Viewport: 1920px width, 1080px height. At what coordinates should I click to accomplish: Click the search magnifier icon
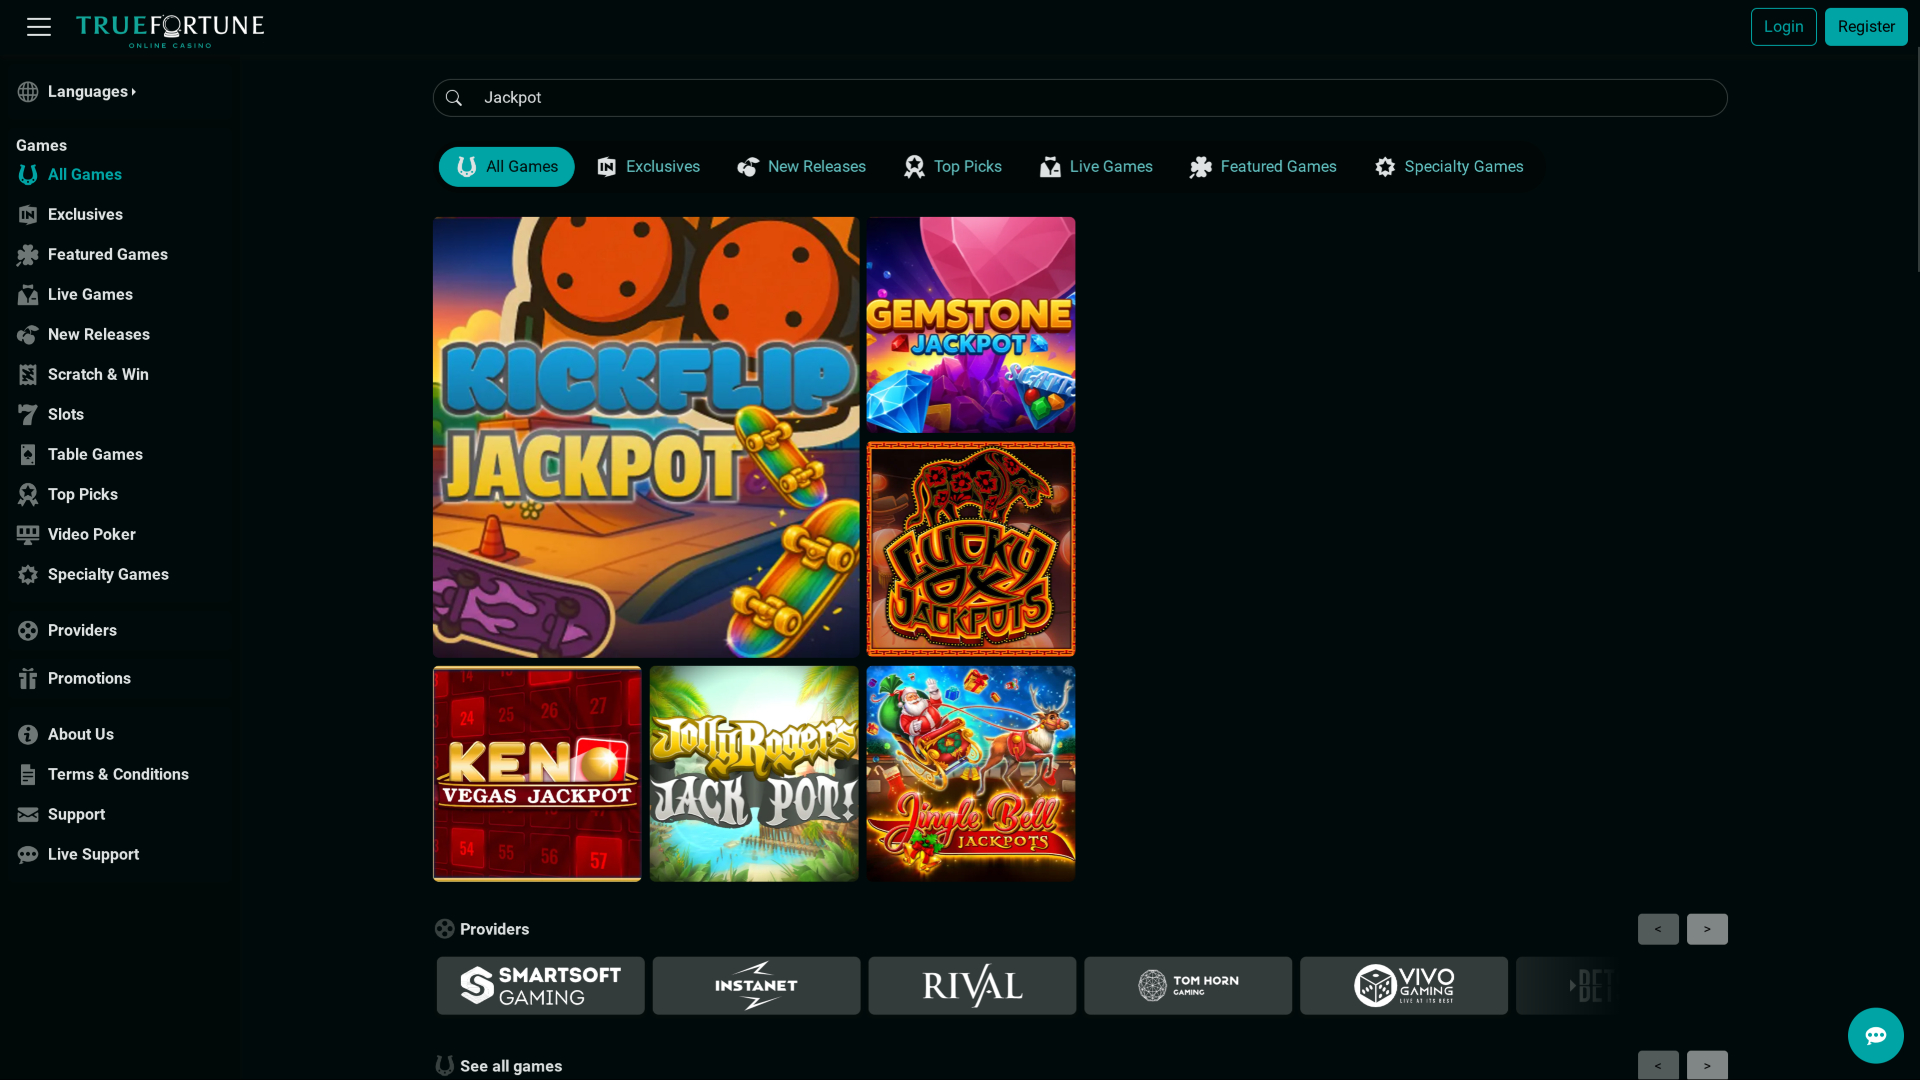coord(454,97)
